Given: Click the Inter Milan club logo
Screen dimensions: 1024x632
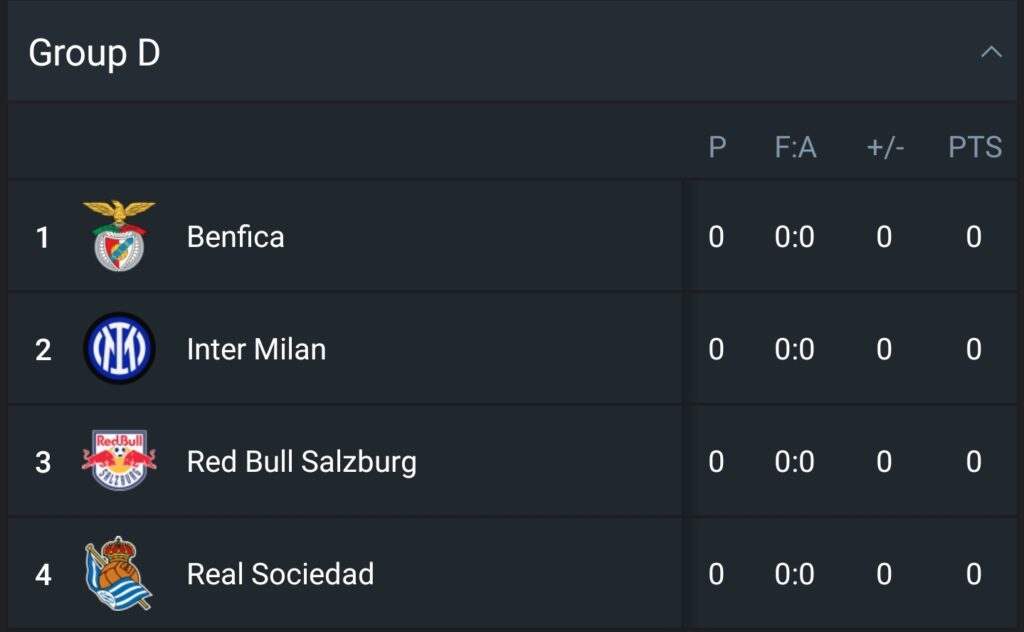Looking at the screenshot, I should [119, 348].
